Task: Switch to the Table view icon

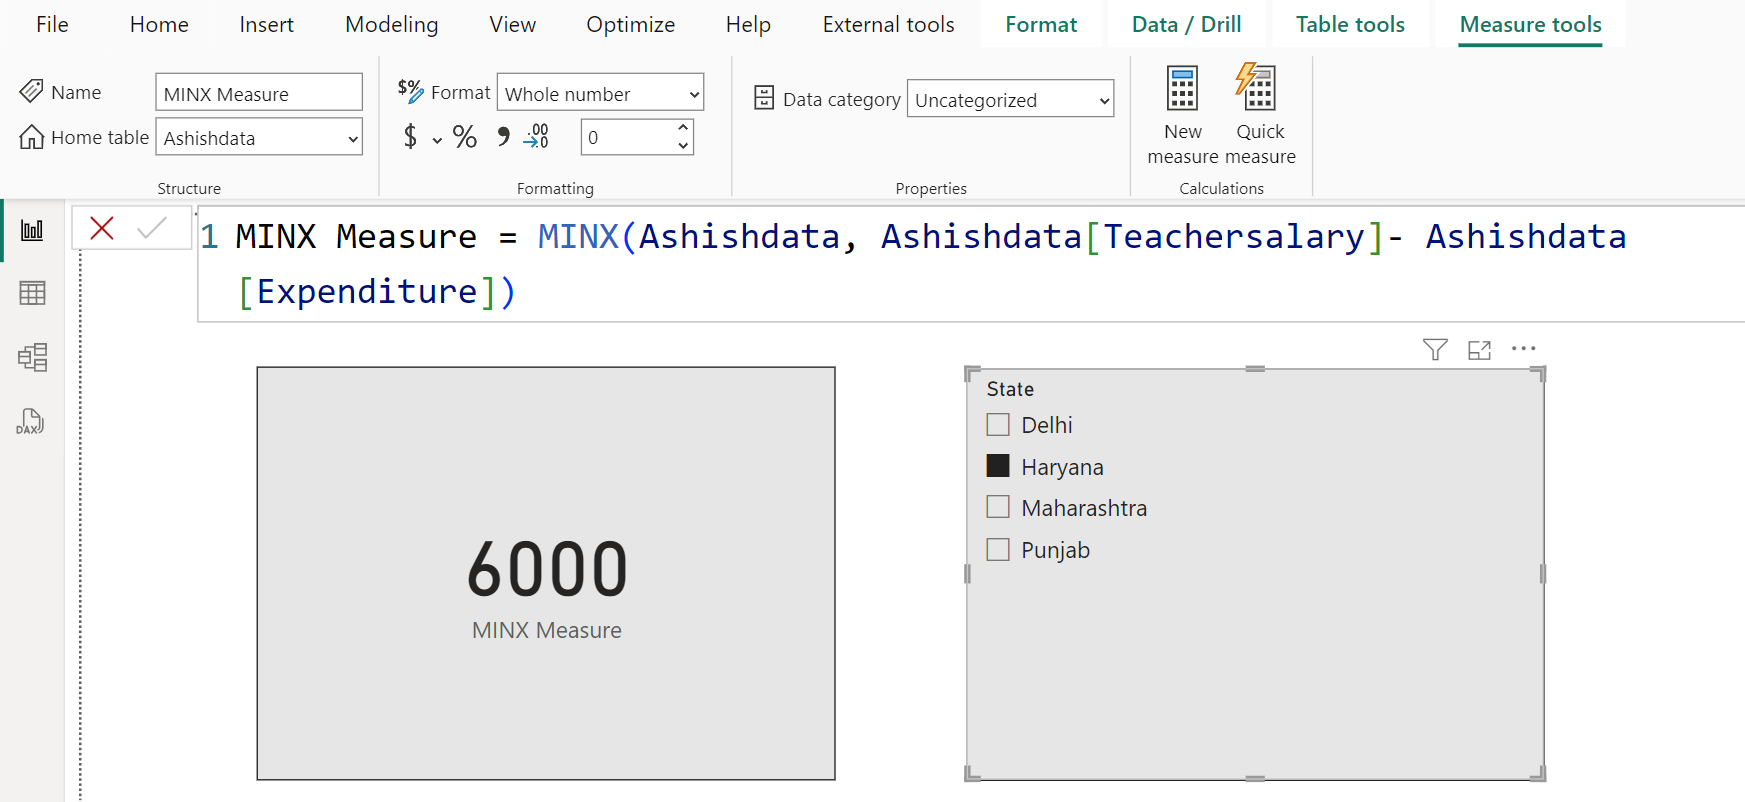Action: tap(32, 293)
